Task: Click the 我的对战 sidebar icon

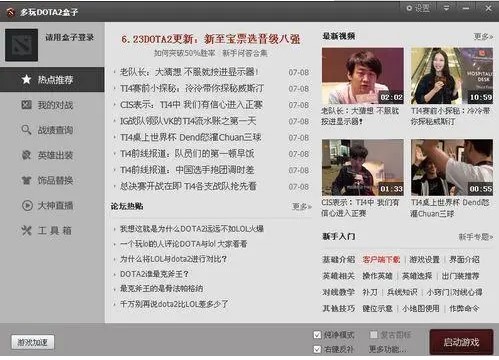Action: (x=26, y=105)
